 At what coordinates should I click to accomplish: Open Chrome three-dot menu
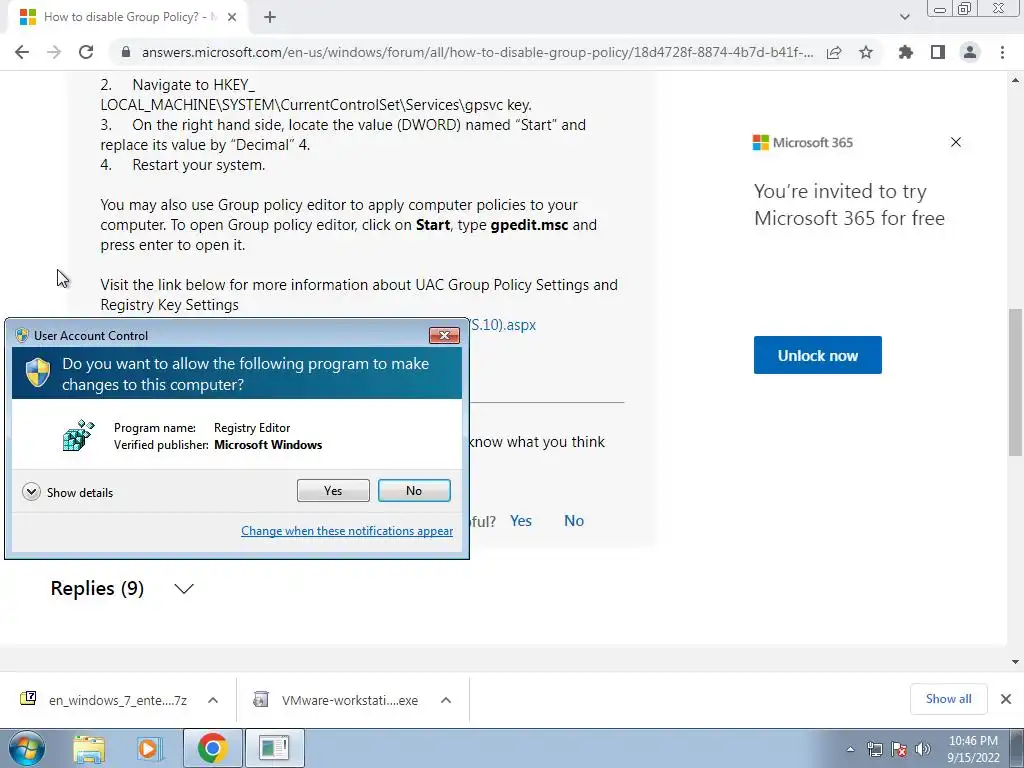point(1002,52)
